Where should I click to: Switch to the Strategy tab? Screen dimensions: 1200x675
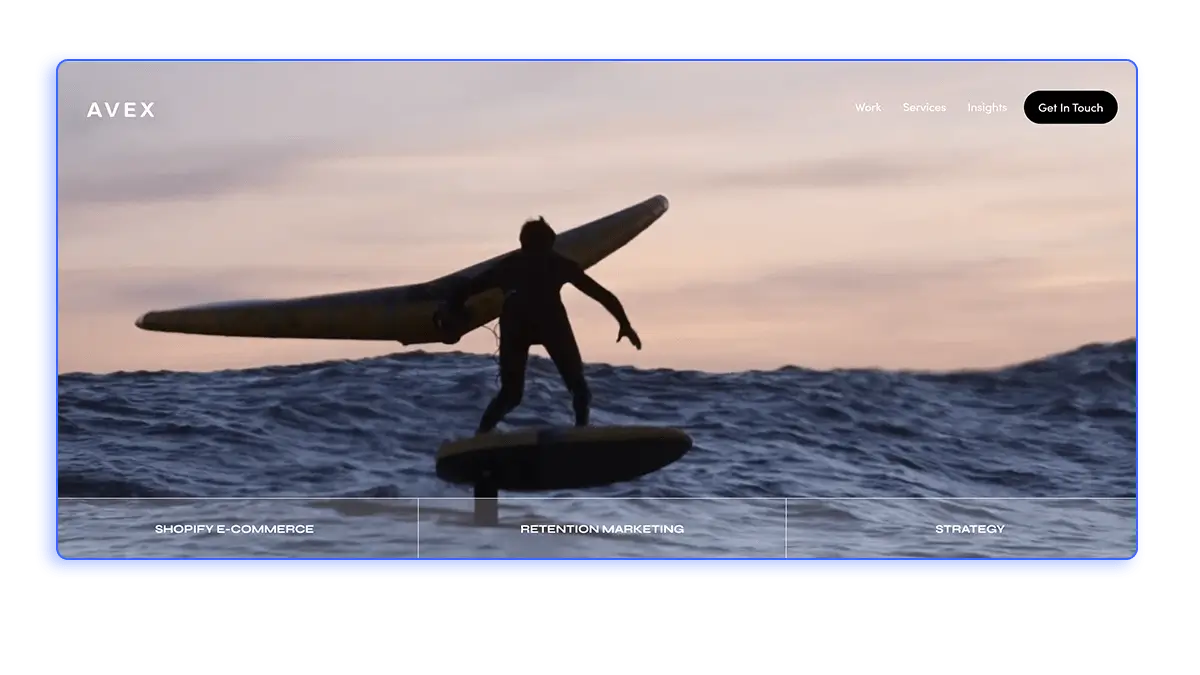[x=969, y=529]
